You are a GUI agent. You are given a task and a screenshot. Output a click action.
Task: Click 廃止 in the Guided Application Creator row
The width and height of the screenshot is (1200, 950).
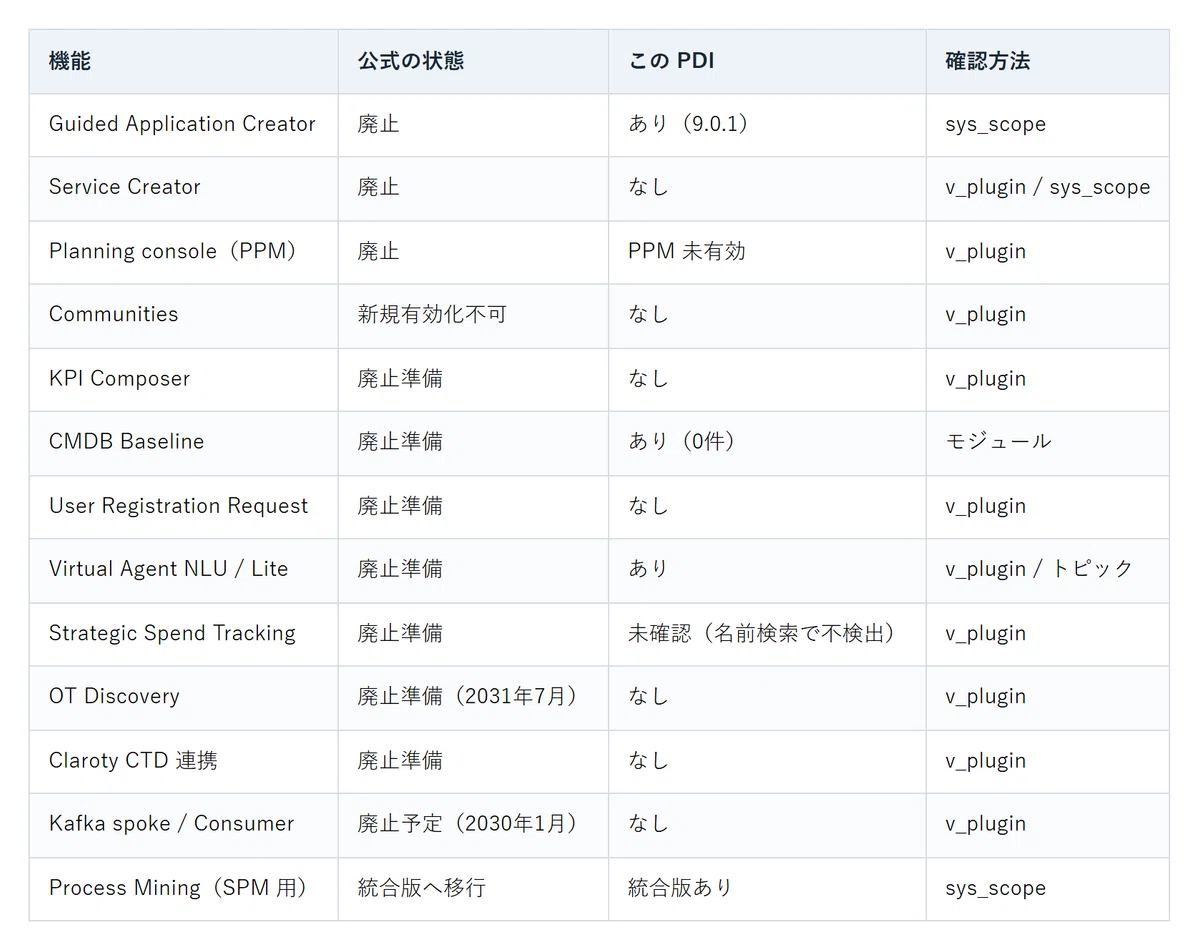tap(378, 124)
